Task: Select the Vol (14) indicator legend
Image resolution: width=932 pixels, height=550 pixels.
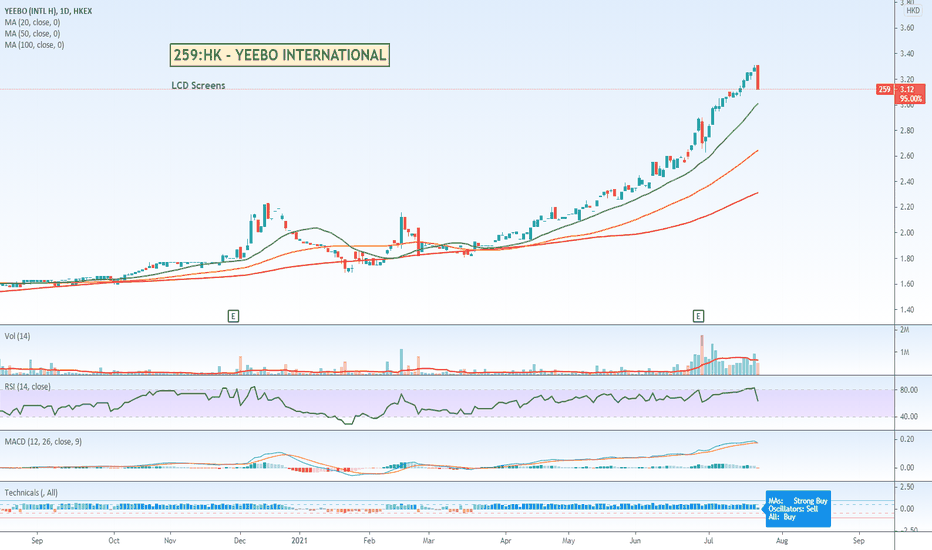Action: click(x=17, y=336)
